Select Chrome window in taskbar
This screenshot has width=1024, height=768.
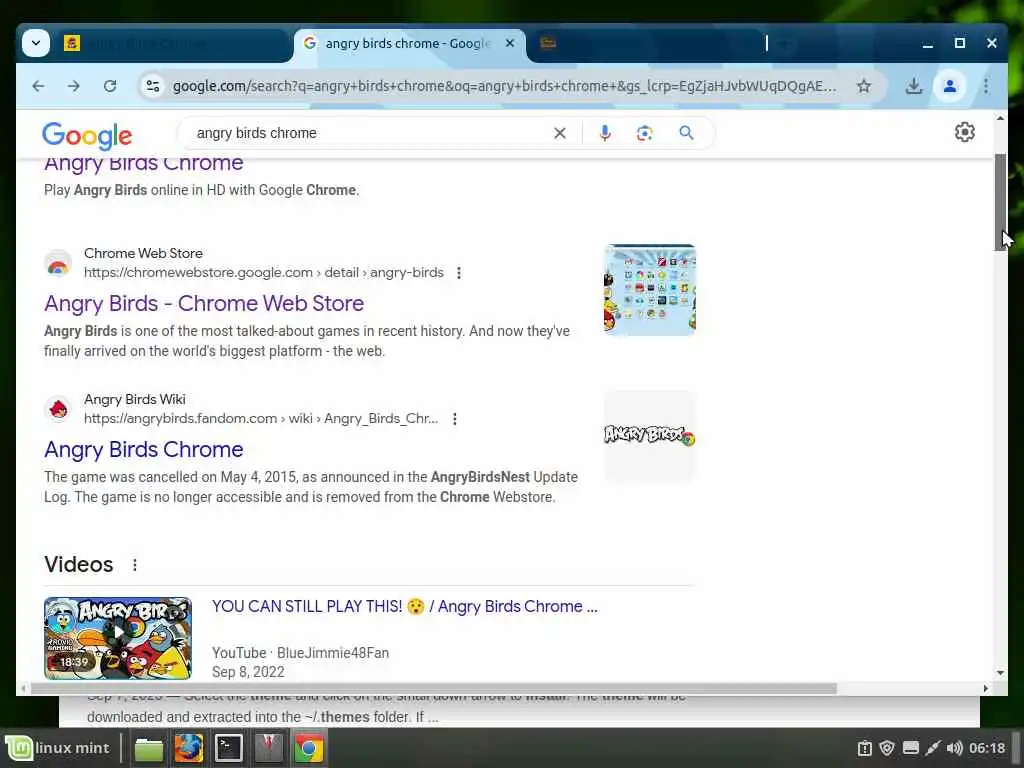pyautogui.click(x=308, y=749)
